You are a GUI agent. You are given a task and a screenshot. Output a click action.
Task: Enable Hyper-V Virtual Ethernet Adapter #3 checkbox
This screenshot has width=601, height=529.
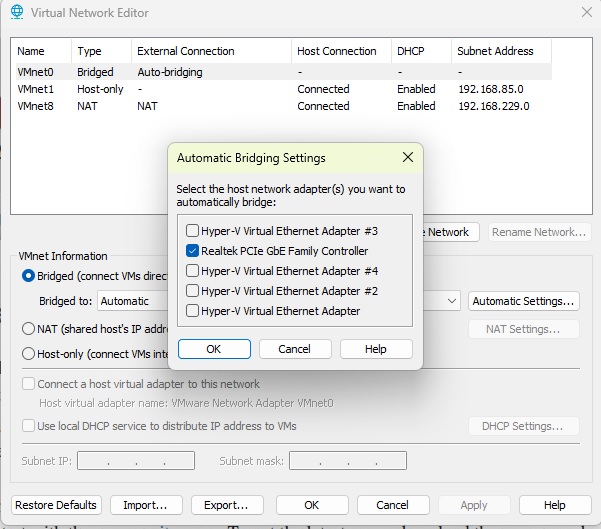tap(193, 231)
